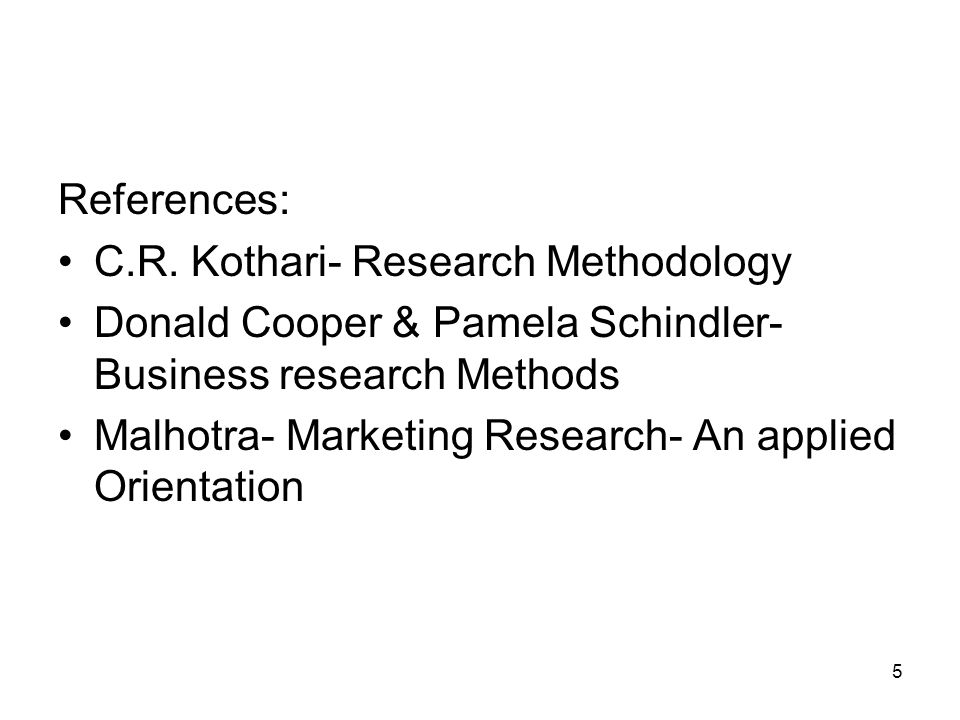Click the word Methods in second reference
The height and width of the screenshot is (720, 960).
coord(538,374)
